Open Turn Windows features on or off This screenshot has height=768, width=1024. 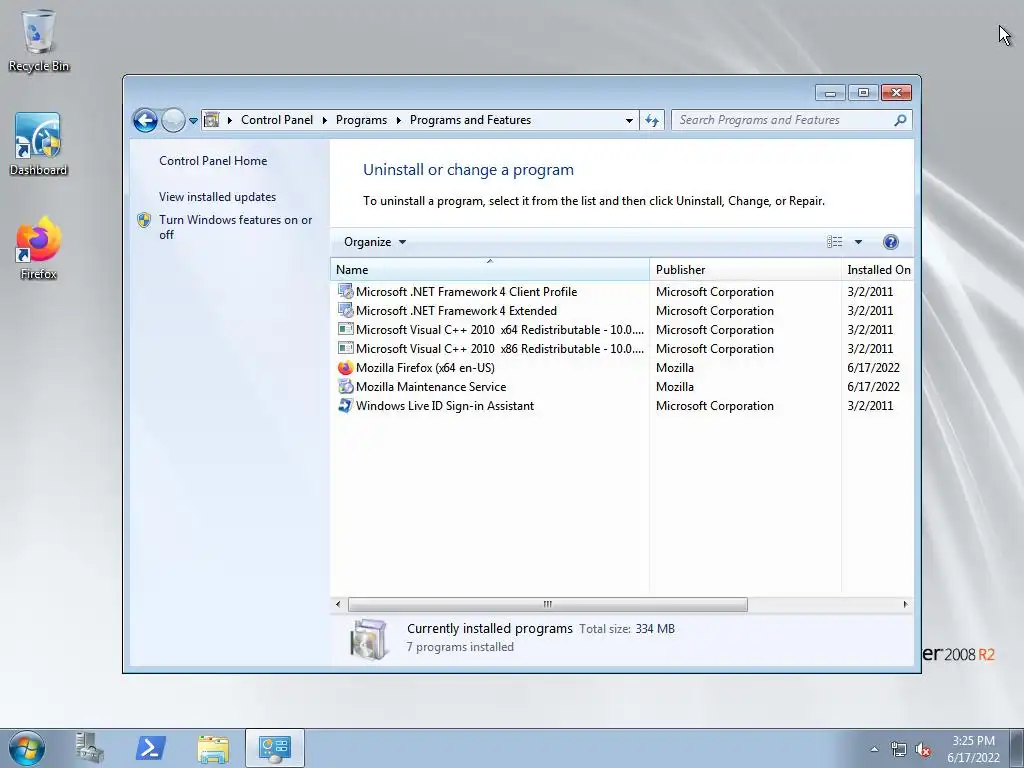pyautogui.click(x=236, y=227)
